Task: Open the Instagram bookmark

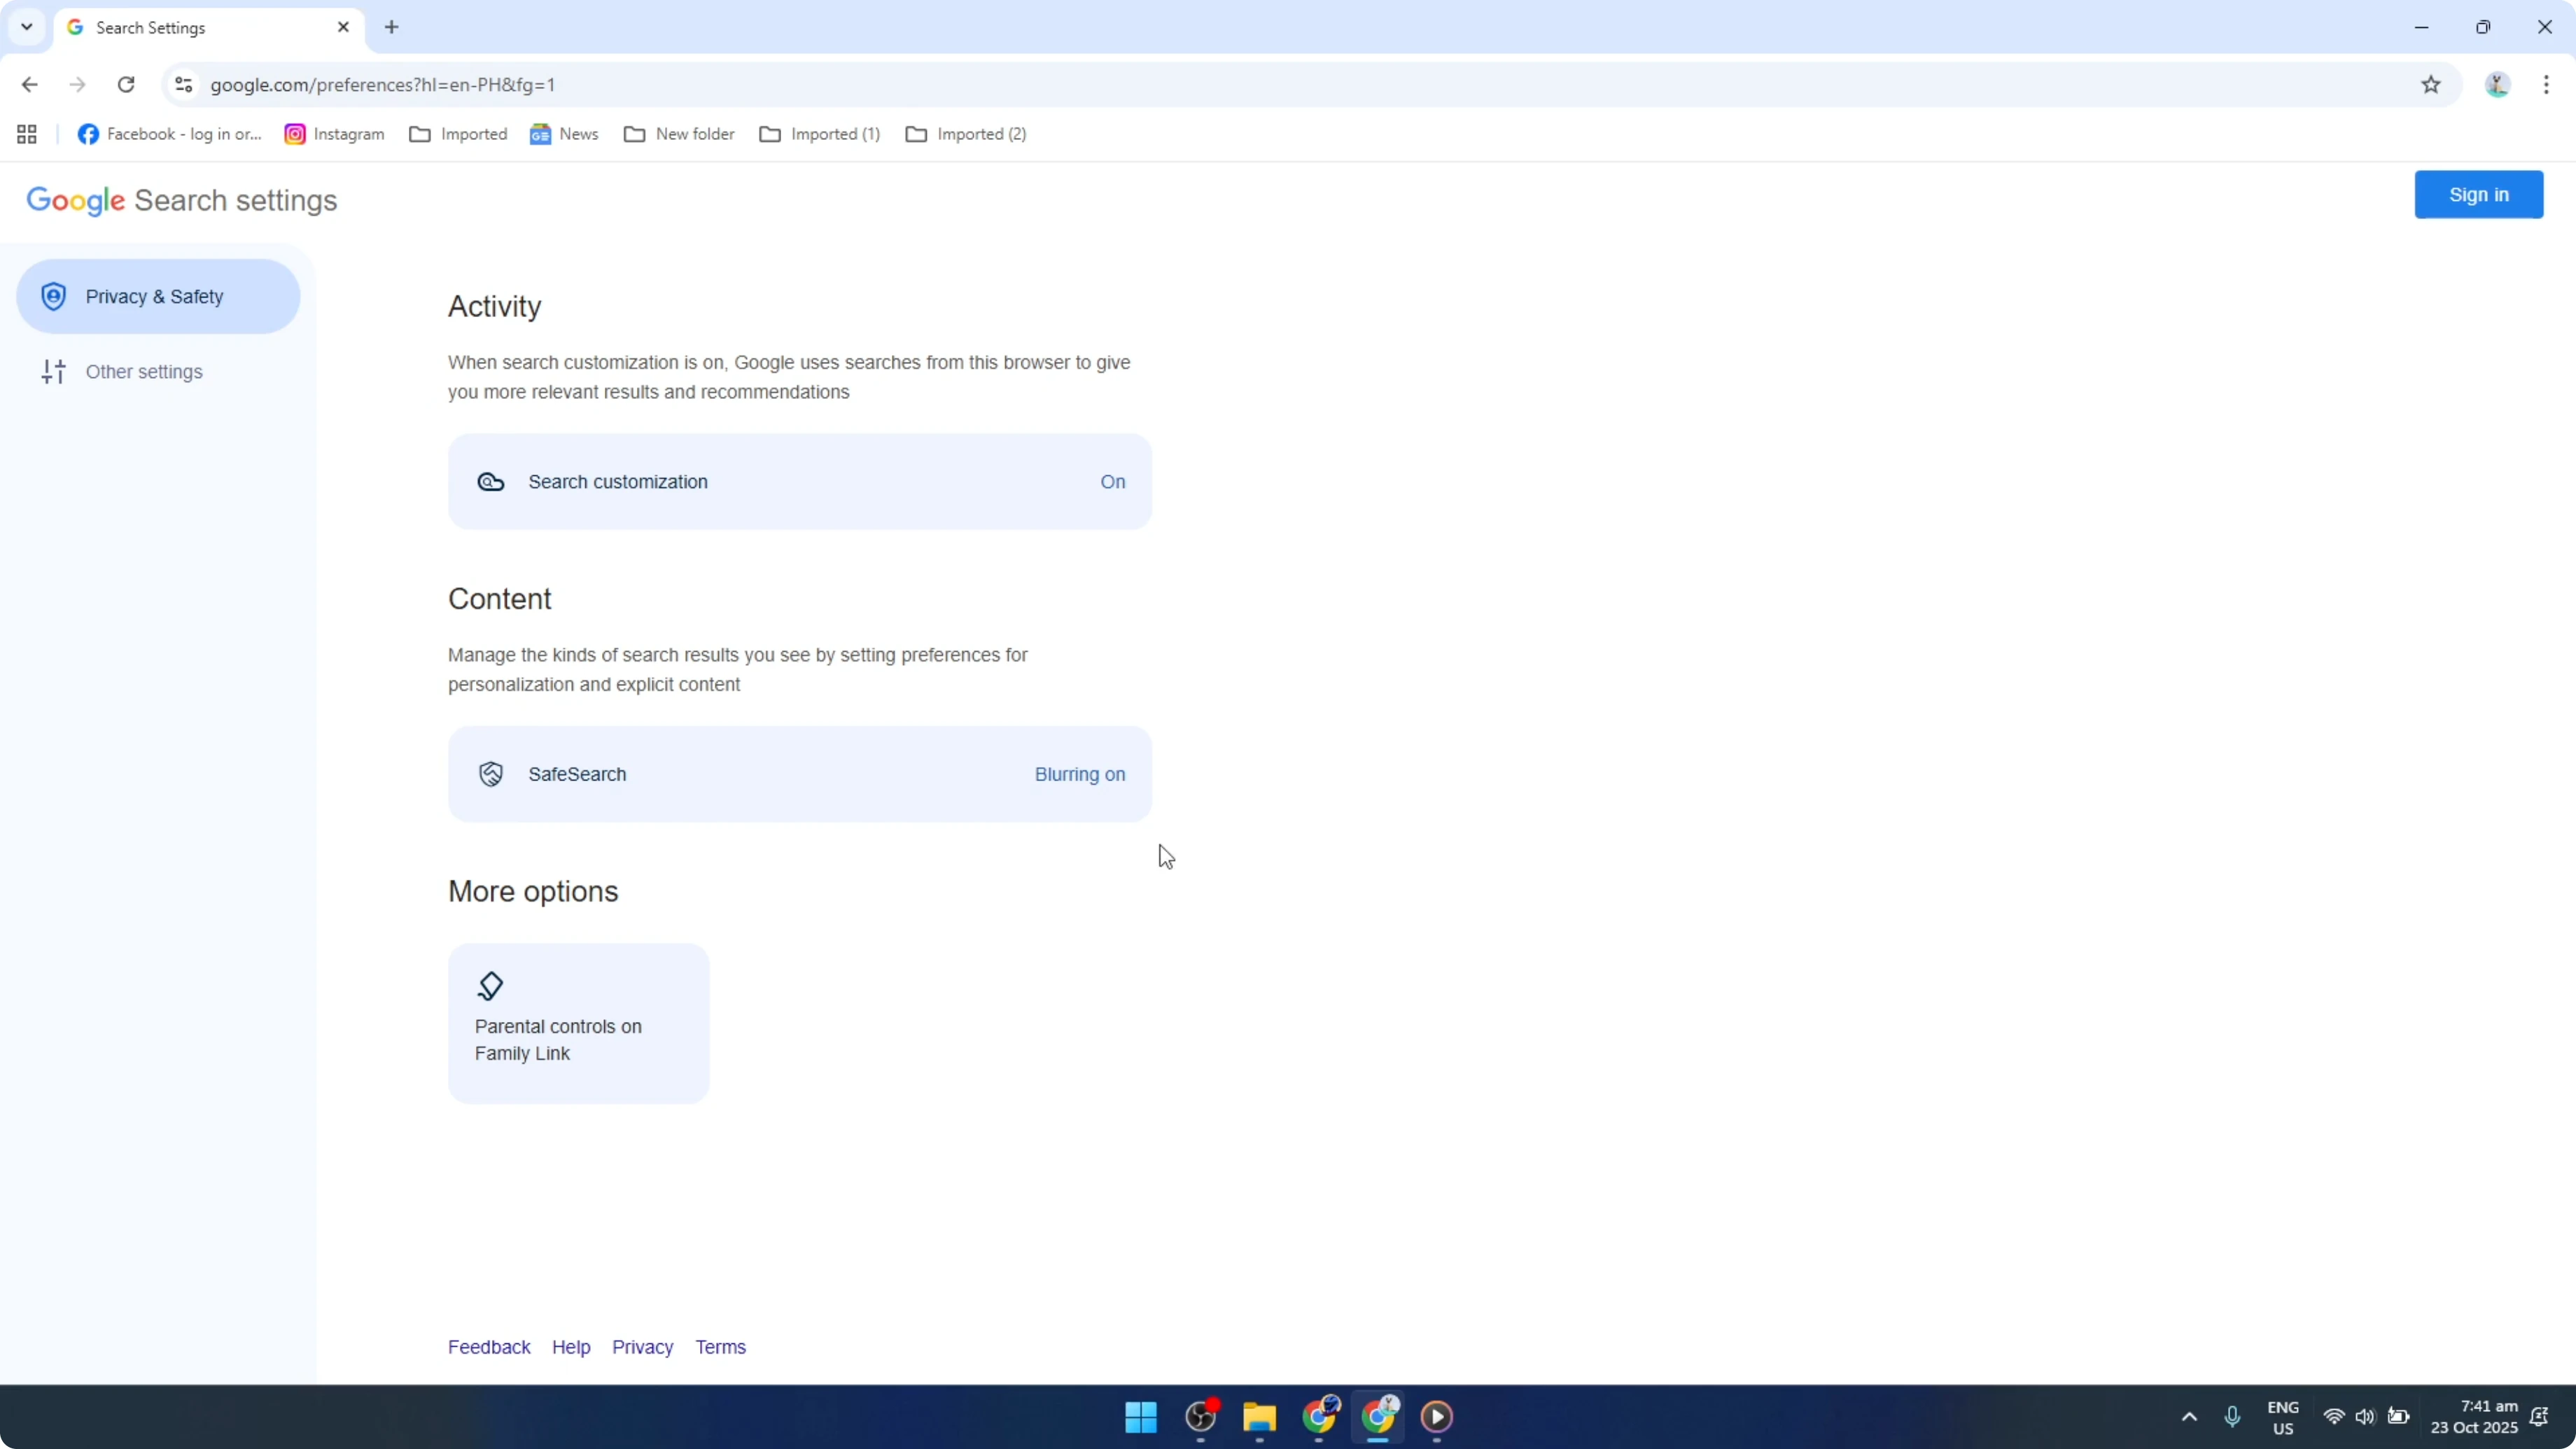Action: tap(334, 133)
